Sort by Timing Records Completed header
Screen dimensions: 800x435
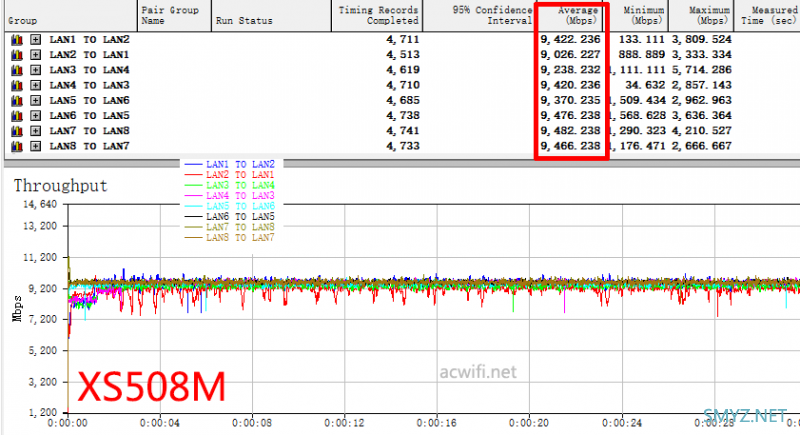(x=377, y=16)
